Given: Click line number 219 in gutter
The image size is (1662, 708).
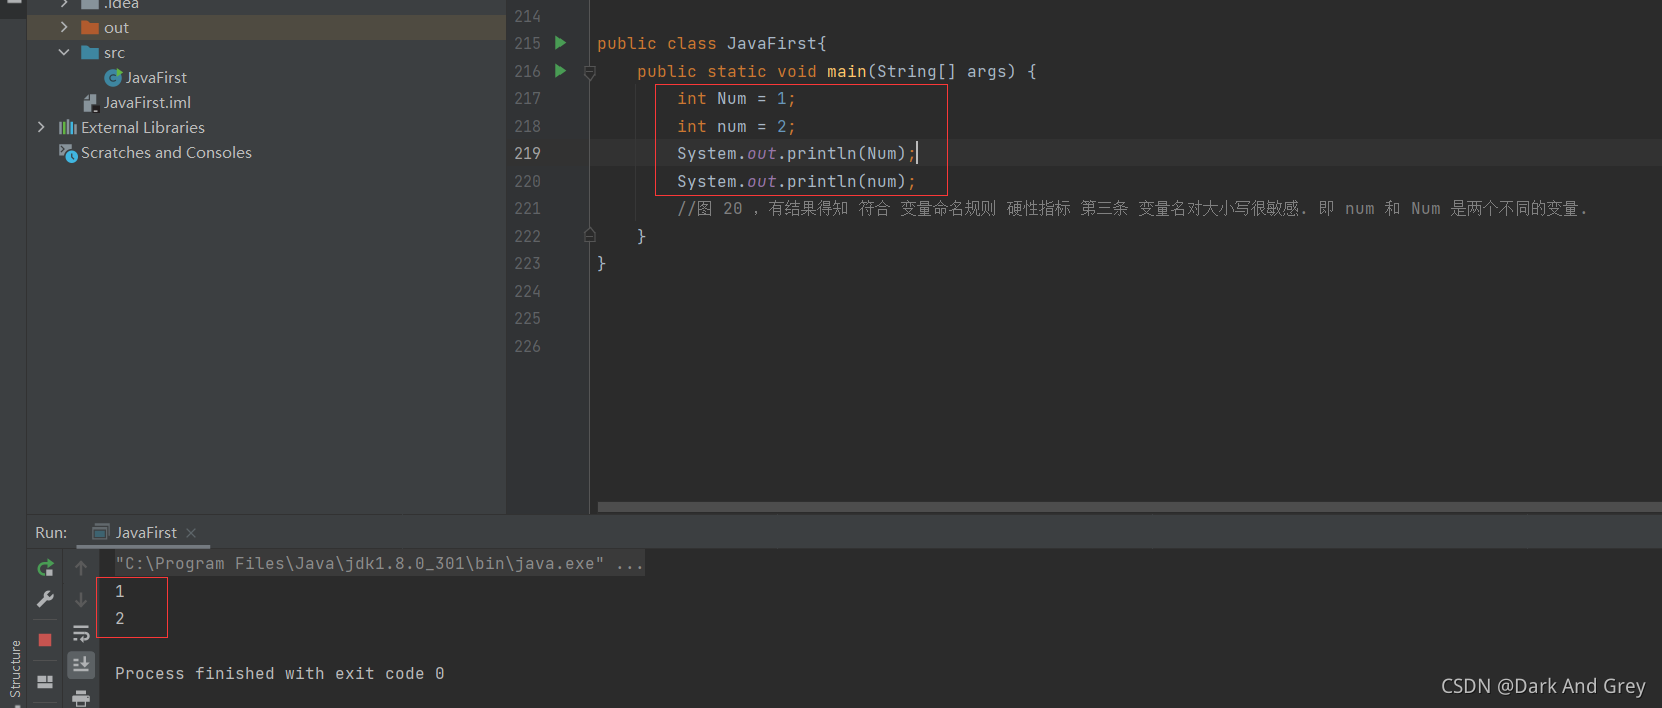Looking at the screenshot, I should (x=527, y=153).
